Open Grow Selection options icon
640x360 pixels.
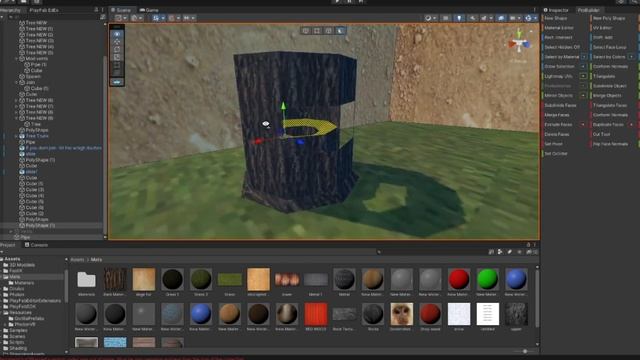[584, 66]
